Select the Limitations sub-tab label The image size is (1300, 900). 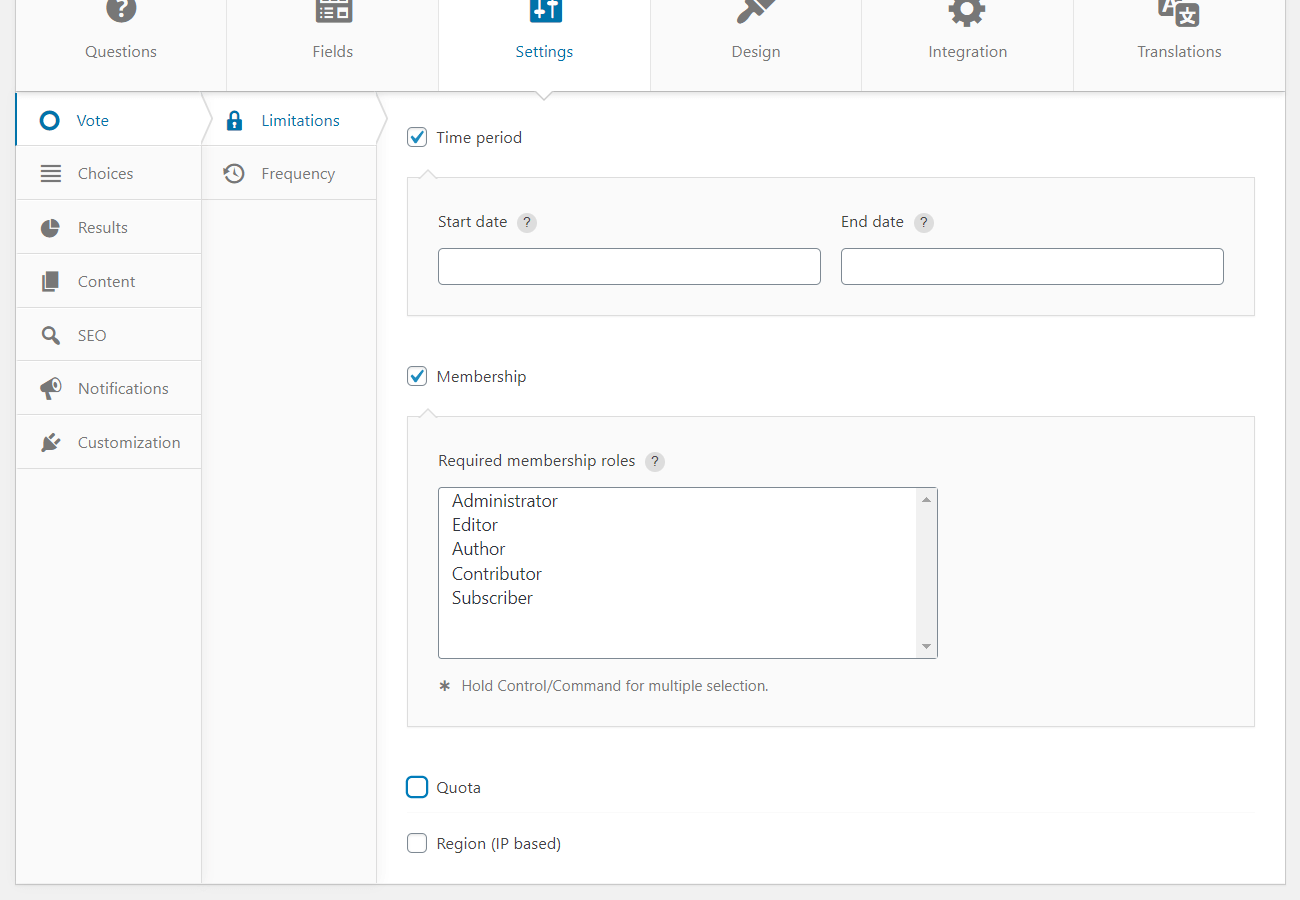pos(300,121)
